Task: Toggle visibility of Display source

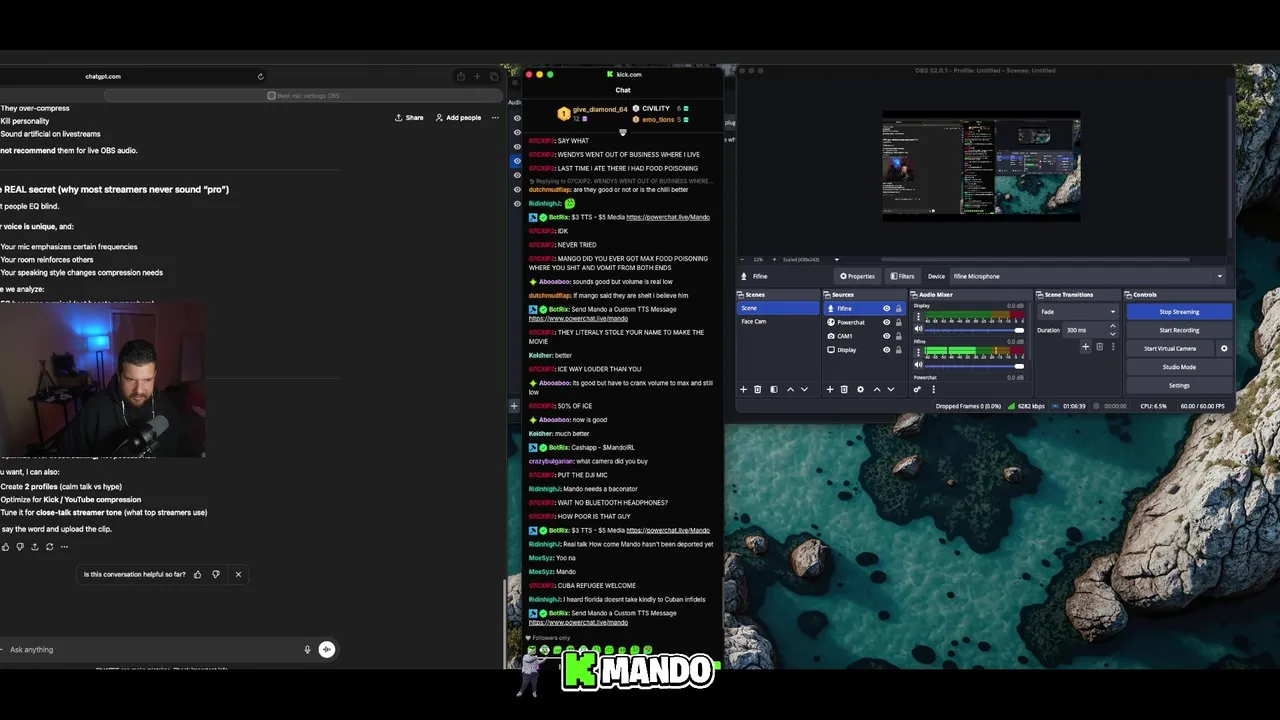Action: (887, 350)
